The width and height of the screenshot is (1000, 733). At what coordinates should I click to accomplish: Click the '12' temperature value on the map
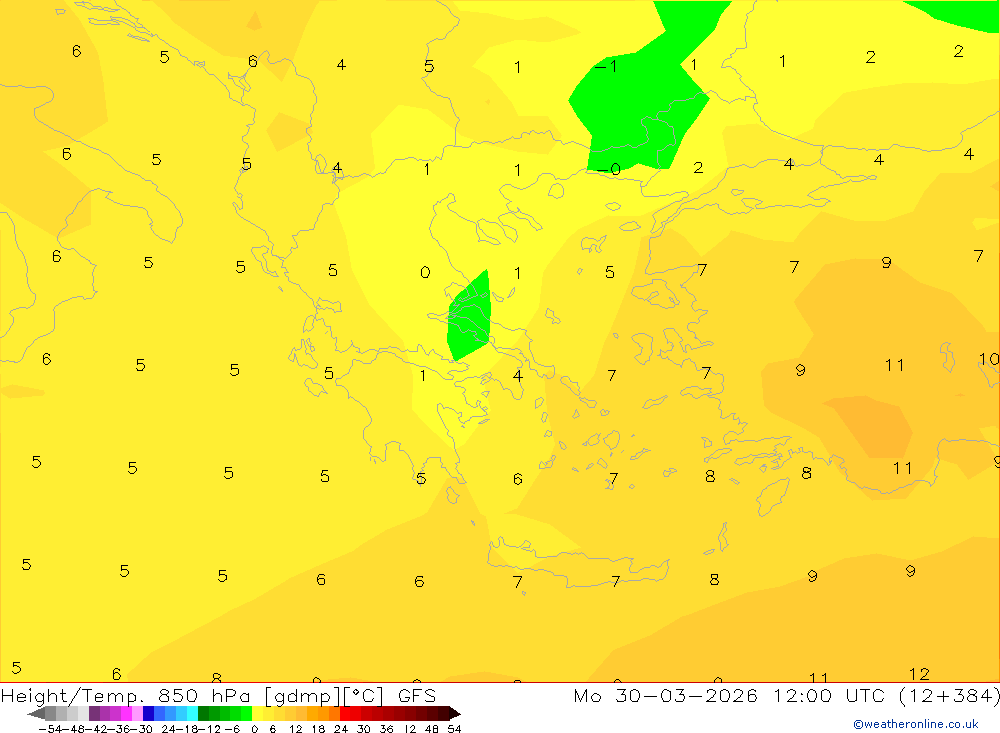point(919,674)
